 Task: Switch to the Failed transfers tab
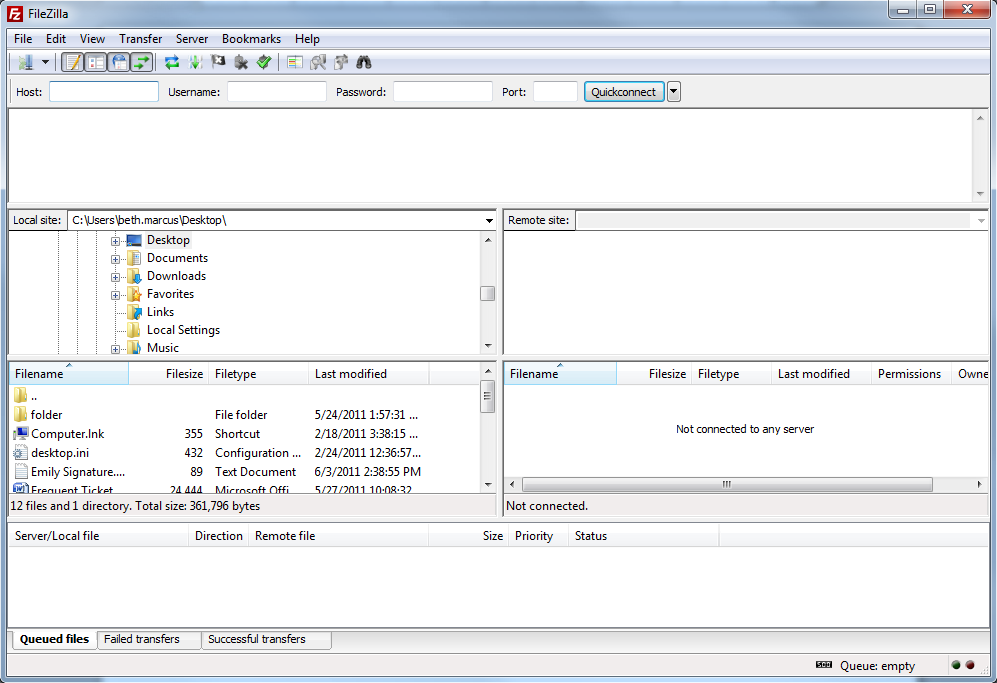point(149,639)
